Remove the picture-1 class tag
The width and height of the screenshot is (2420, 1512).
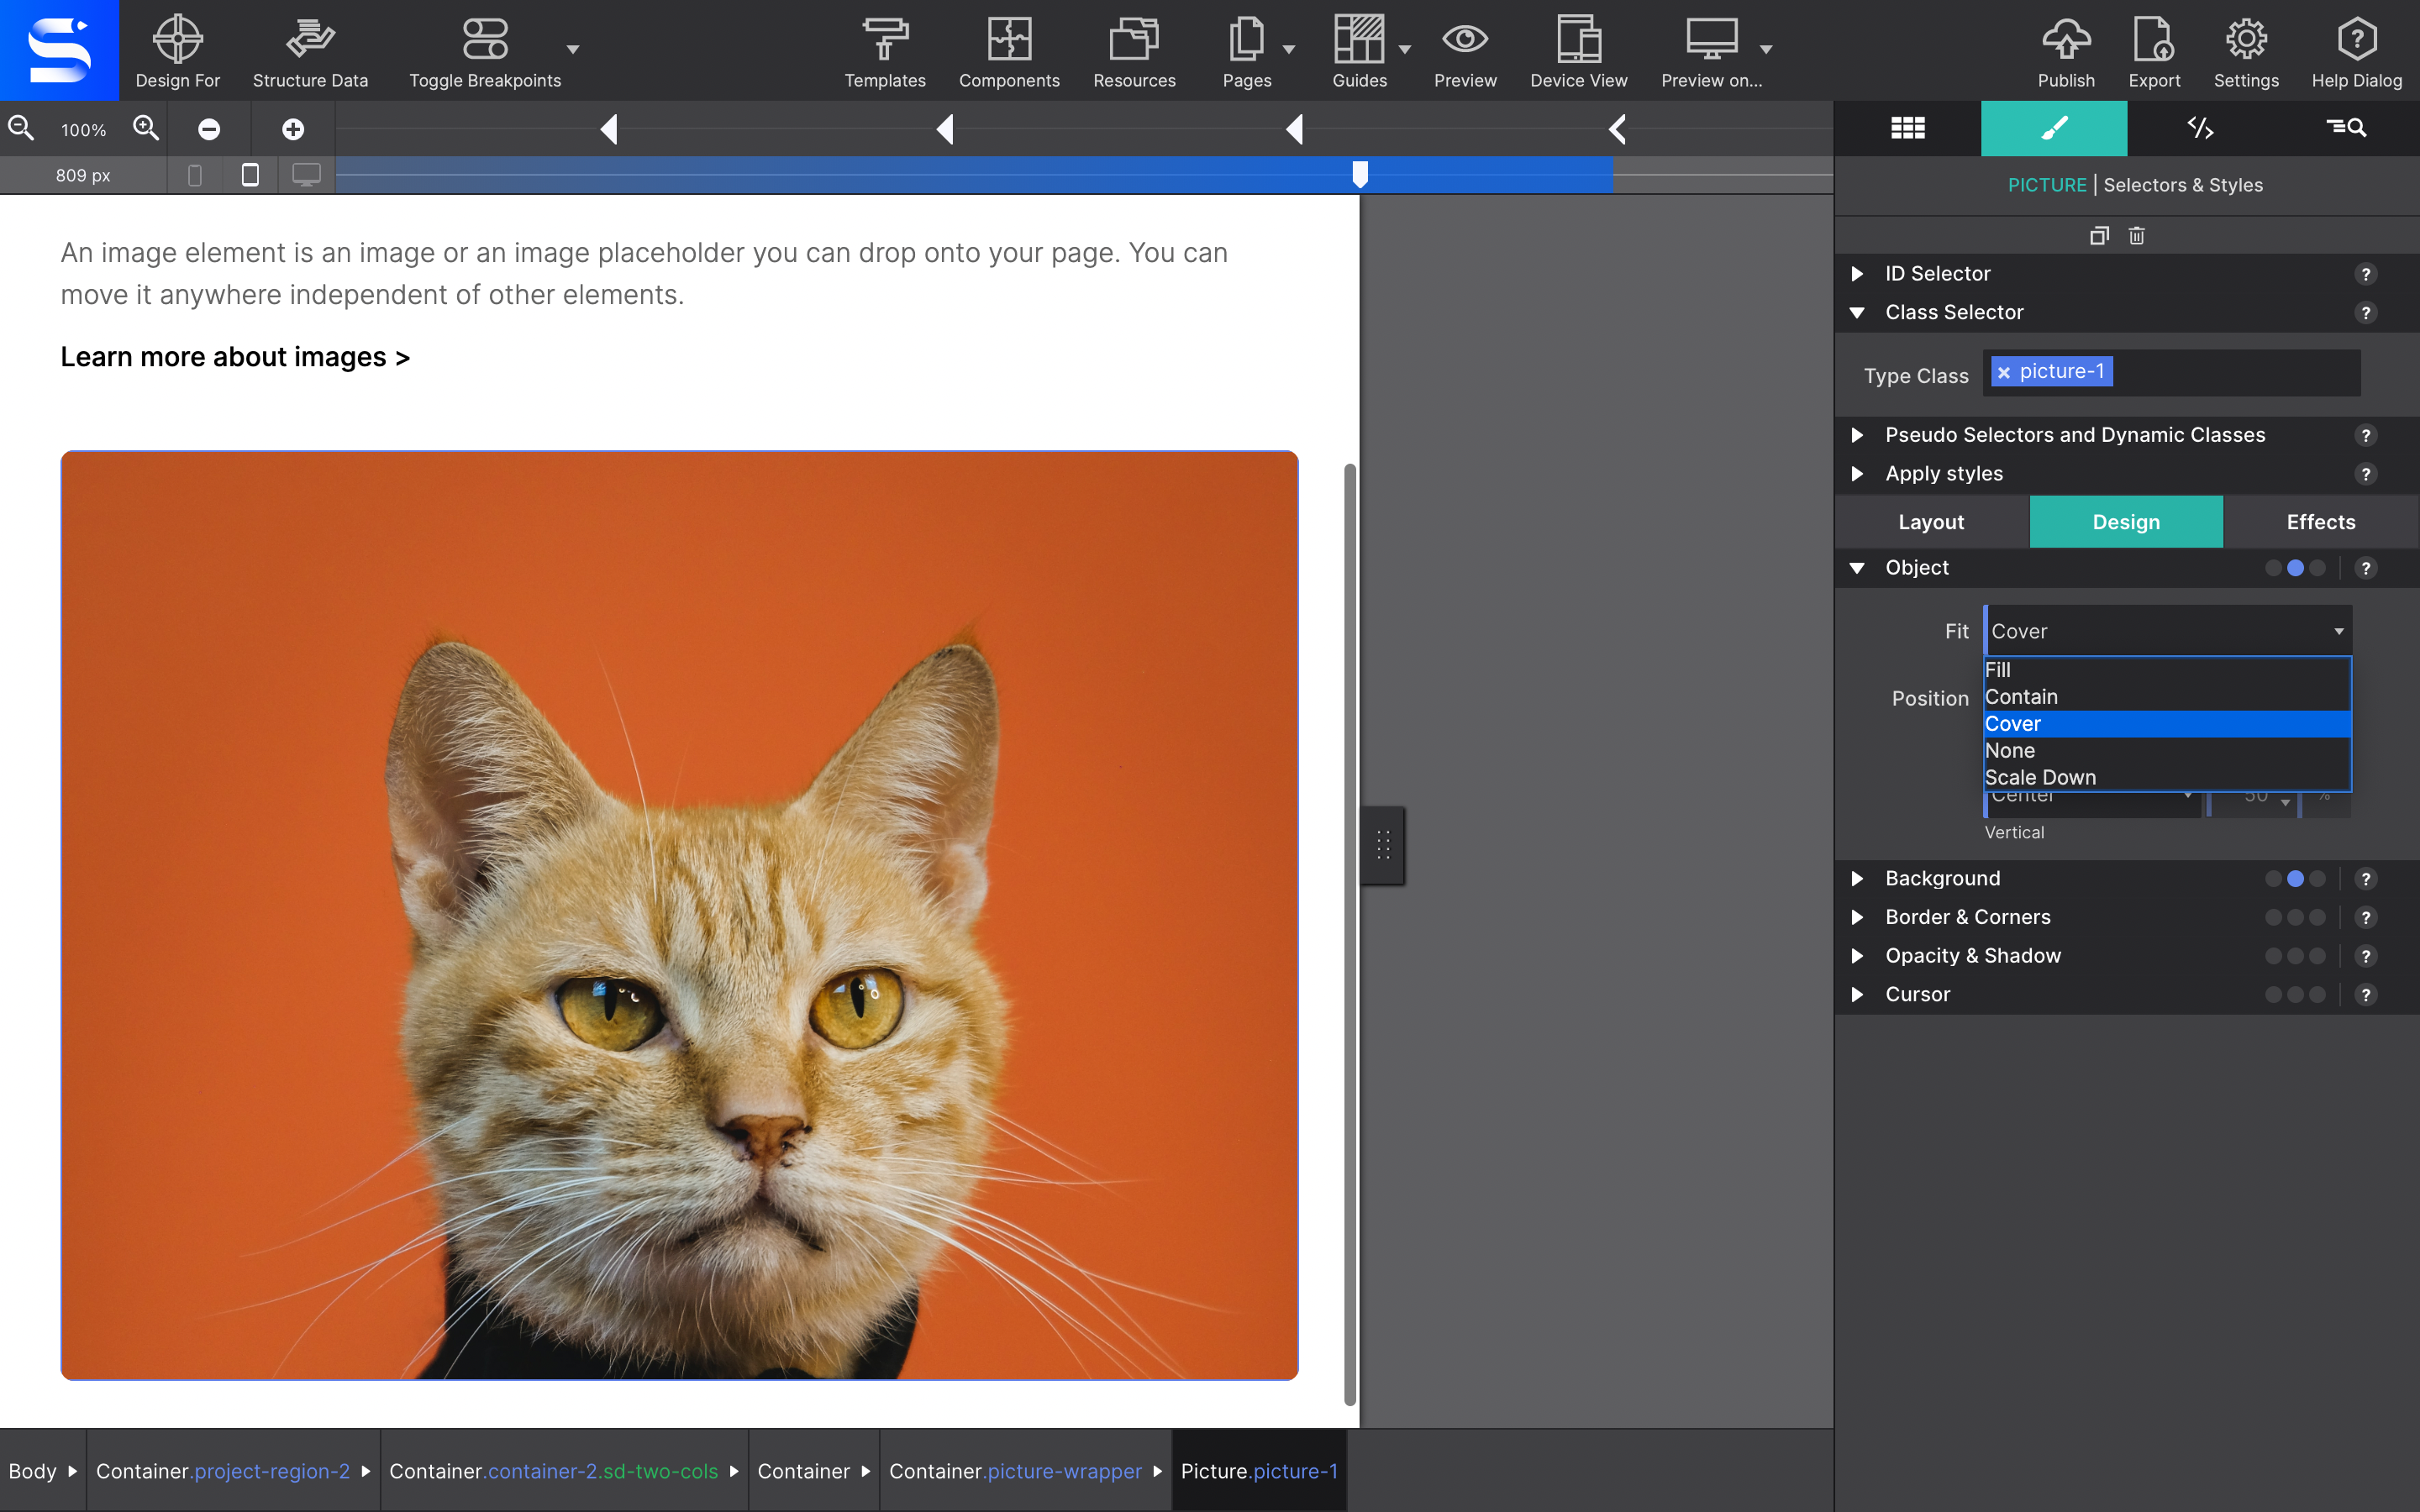coord(2004,372)
